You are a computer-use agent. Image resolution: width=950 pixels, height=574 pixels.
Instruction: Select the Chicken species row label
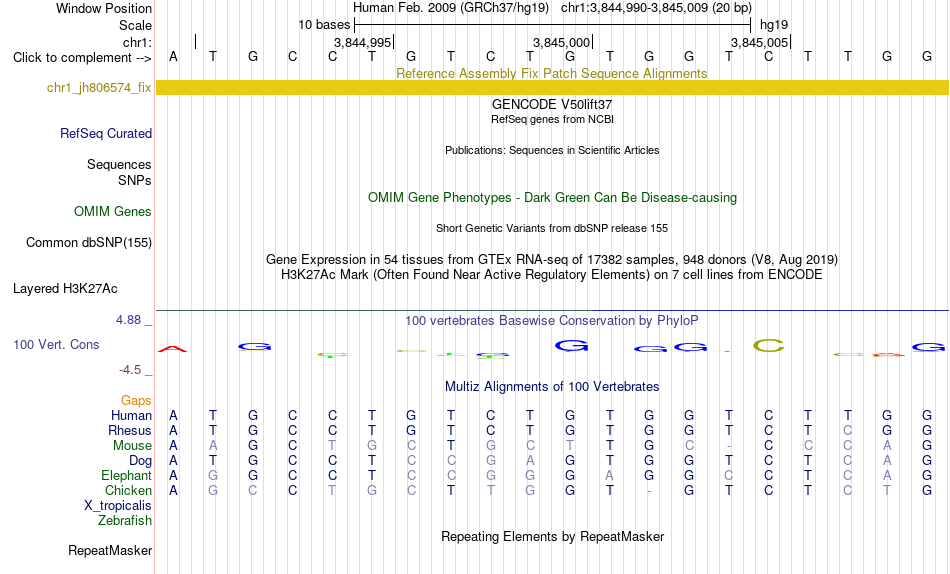point(128,490)
